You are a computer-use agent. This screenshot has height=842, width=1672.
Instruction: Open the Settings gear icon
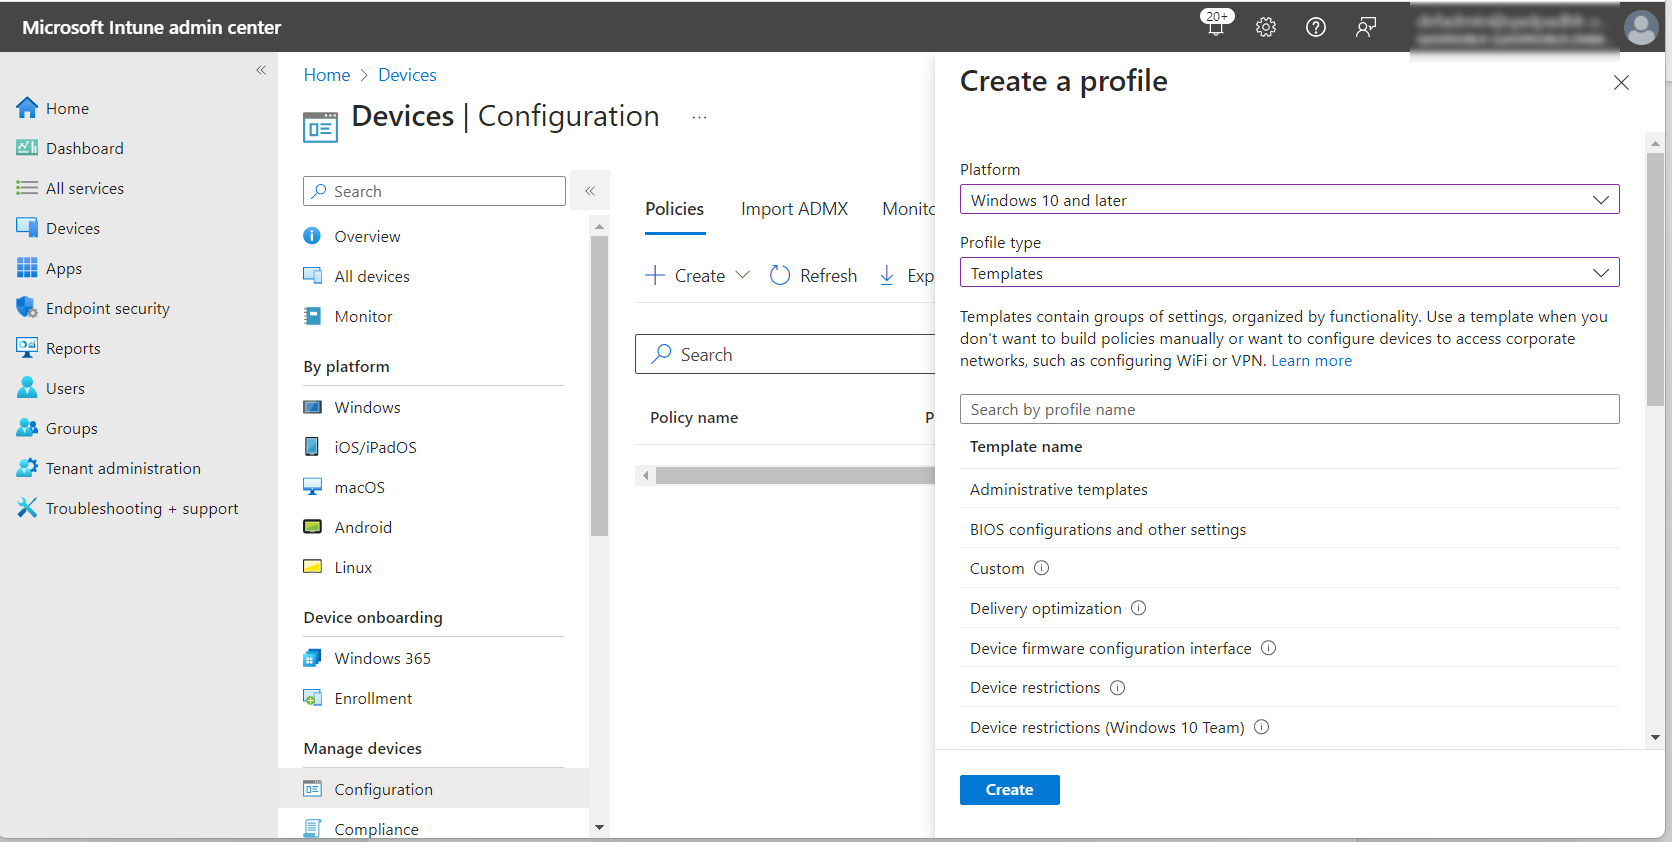coord(1266,27)
